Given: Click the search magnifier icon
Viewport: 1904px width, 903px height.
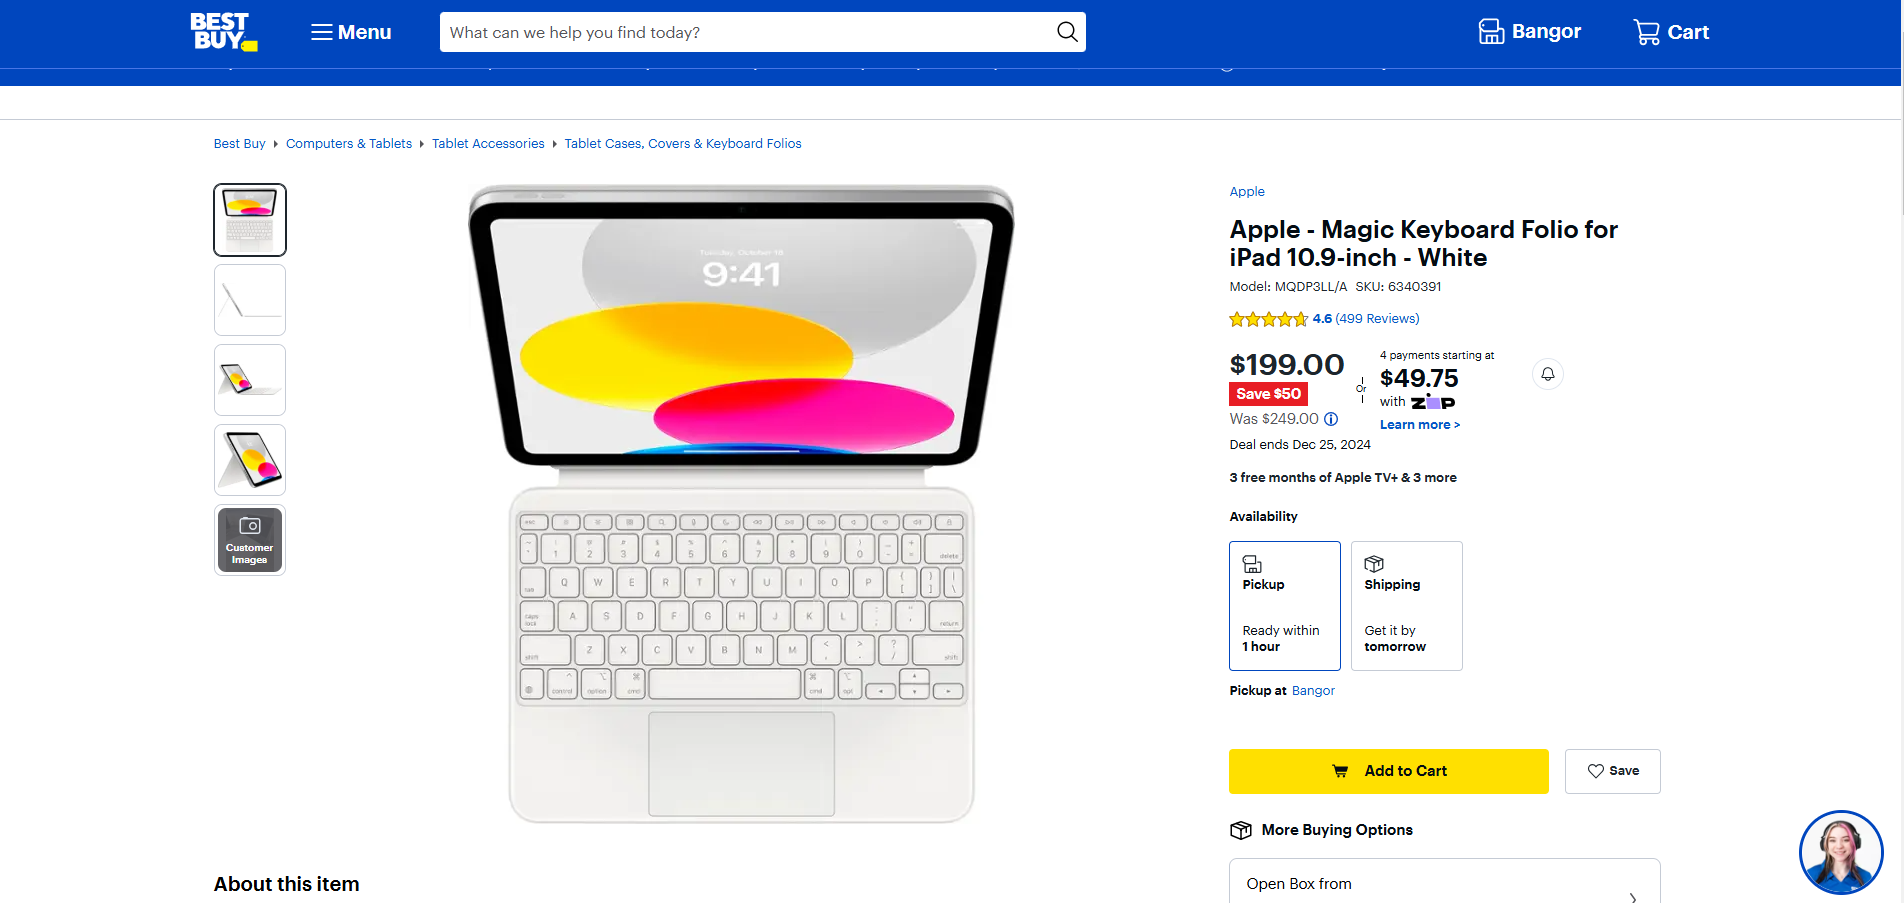Looking at the screenshot, I should click(1067, 32).
